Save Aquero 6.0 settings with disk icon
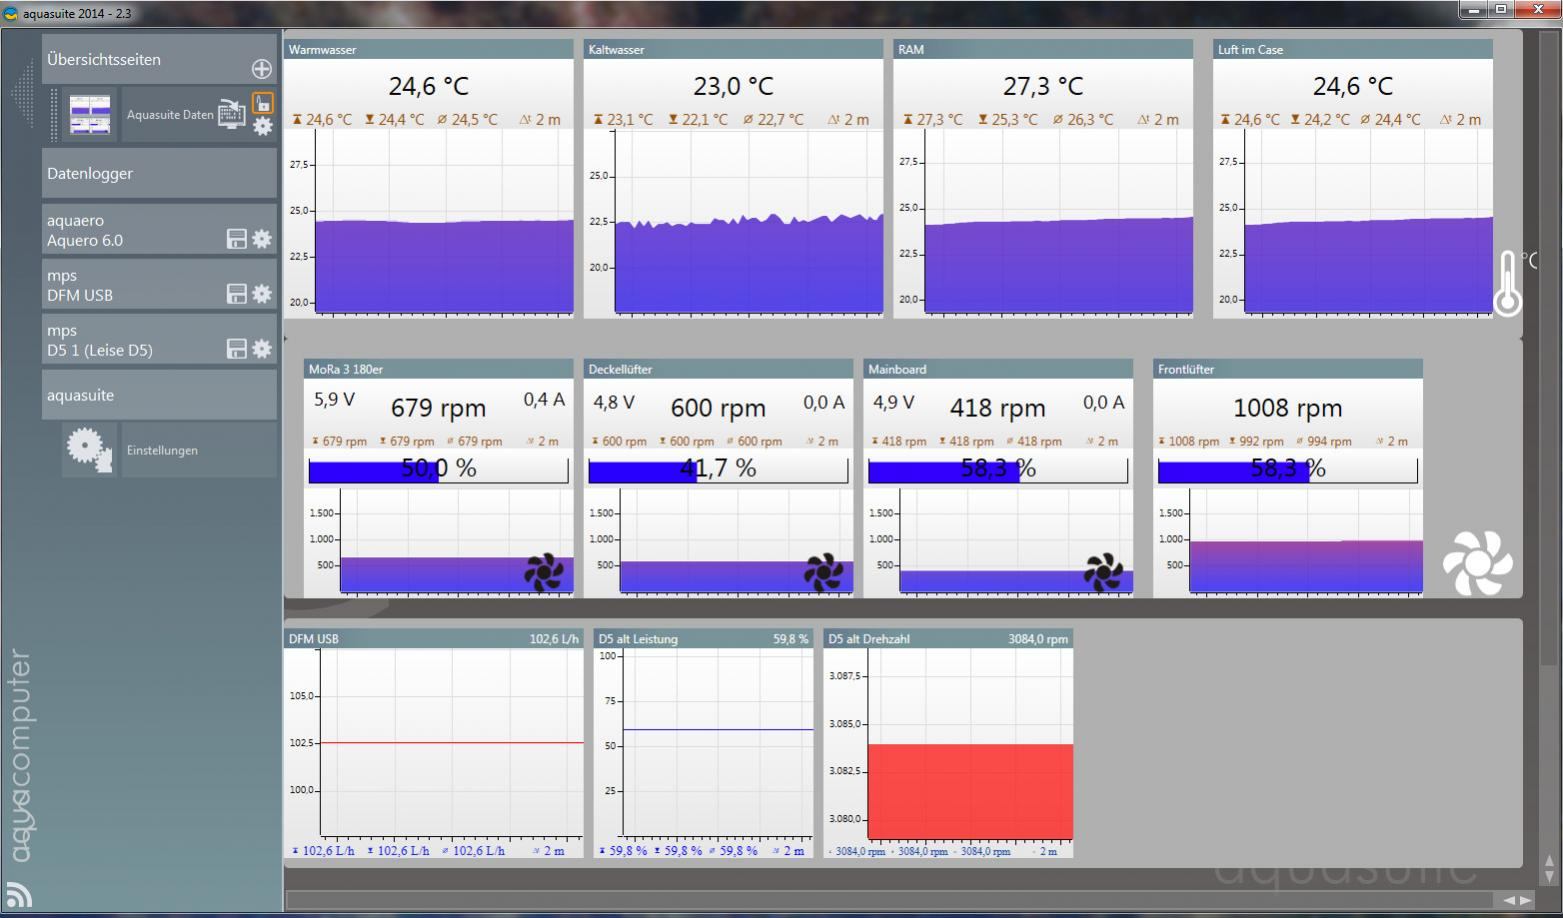The width and height of the screenshot is (1563, 918). click(237, 239)
